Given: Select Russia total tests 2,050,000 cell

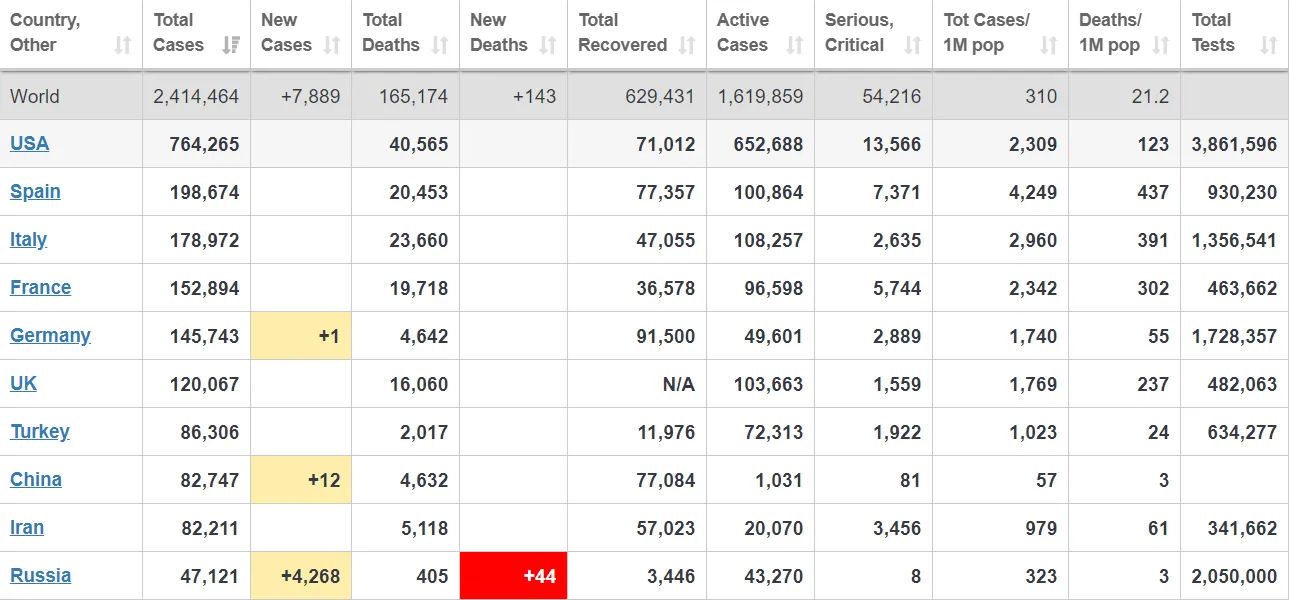Looking at the screenshot, I should tap(1234, 576).
